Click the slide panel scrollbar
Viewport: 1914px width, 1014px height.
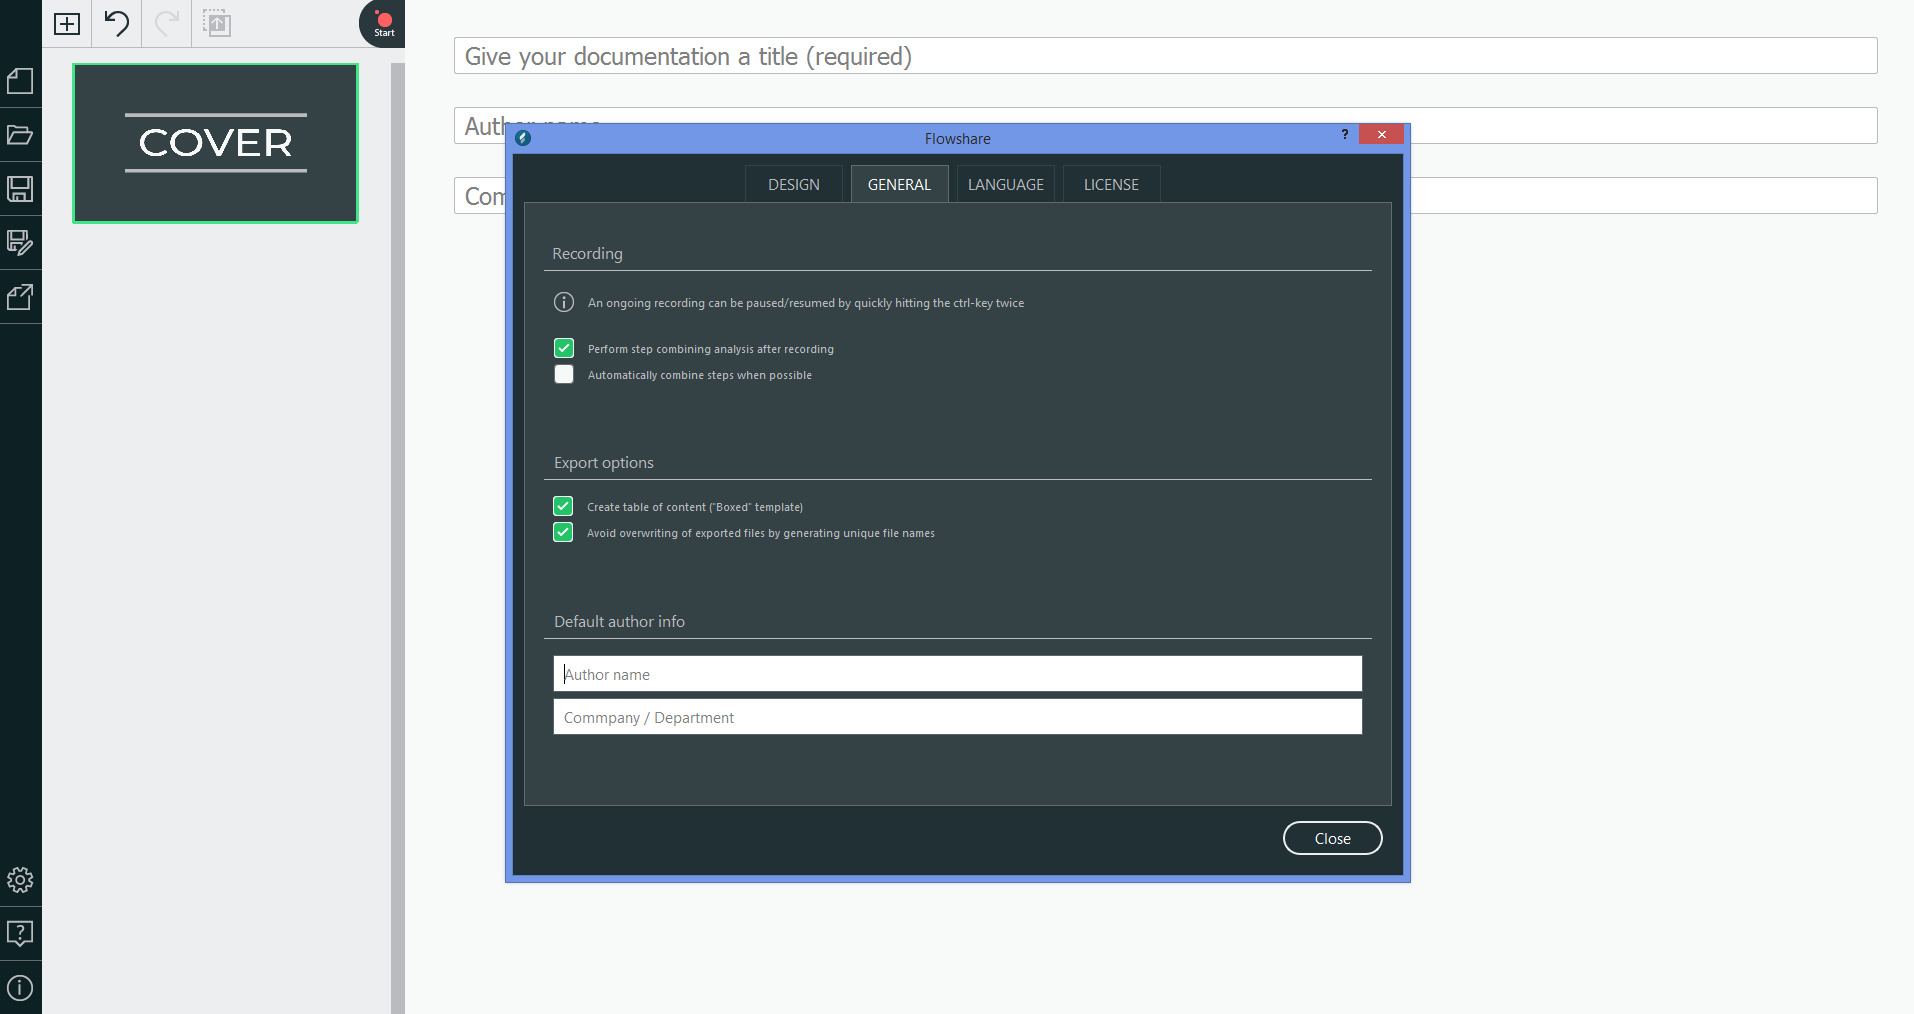pos(398,538)
